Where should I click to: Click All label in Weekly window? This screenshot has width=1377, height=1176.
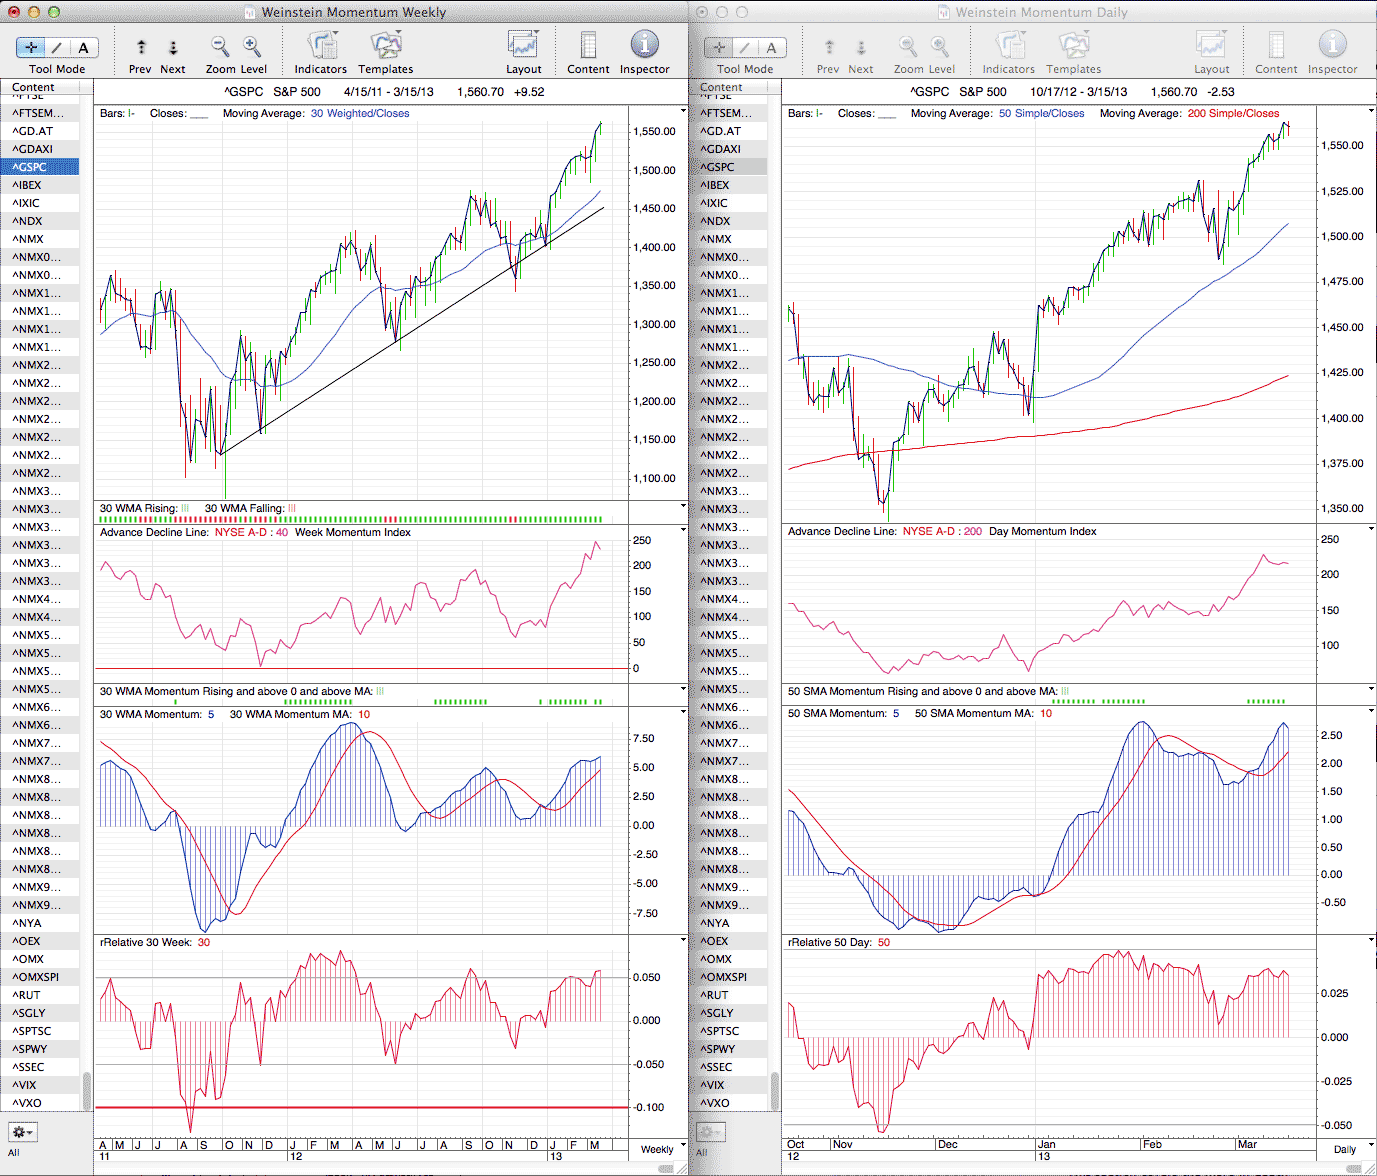pos(13,1152)
